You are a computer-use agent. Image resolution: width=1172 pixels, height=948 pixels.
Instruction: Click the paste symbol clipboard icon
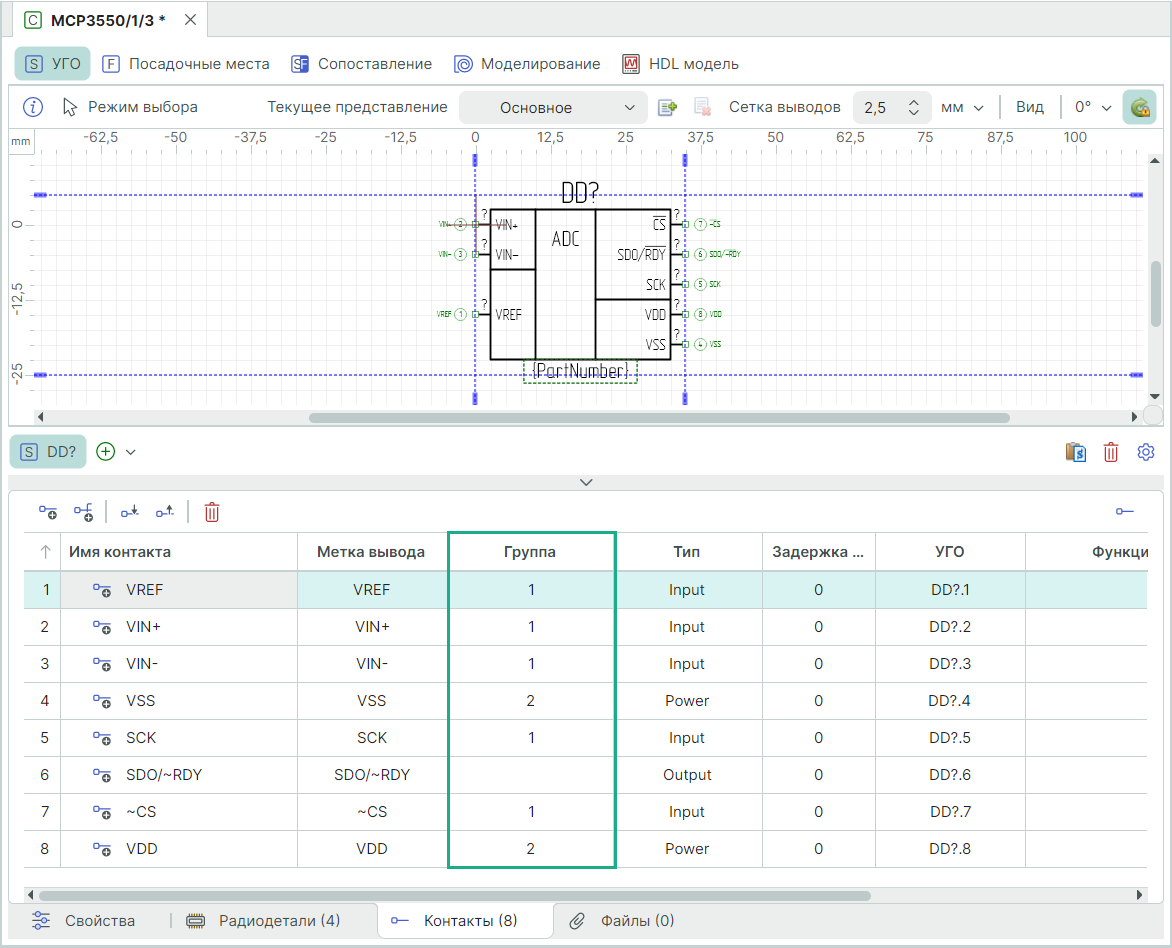pos(1076,452)
